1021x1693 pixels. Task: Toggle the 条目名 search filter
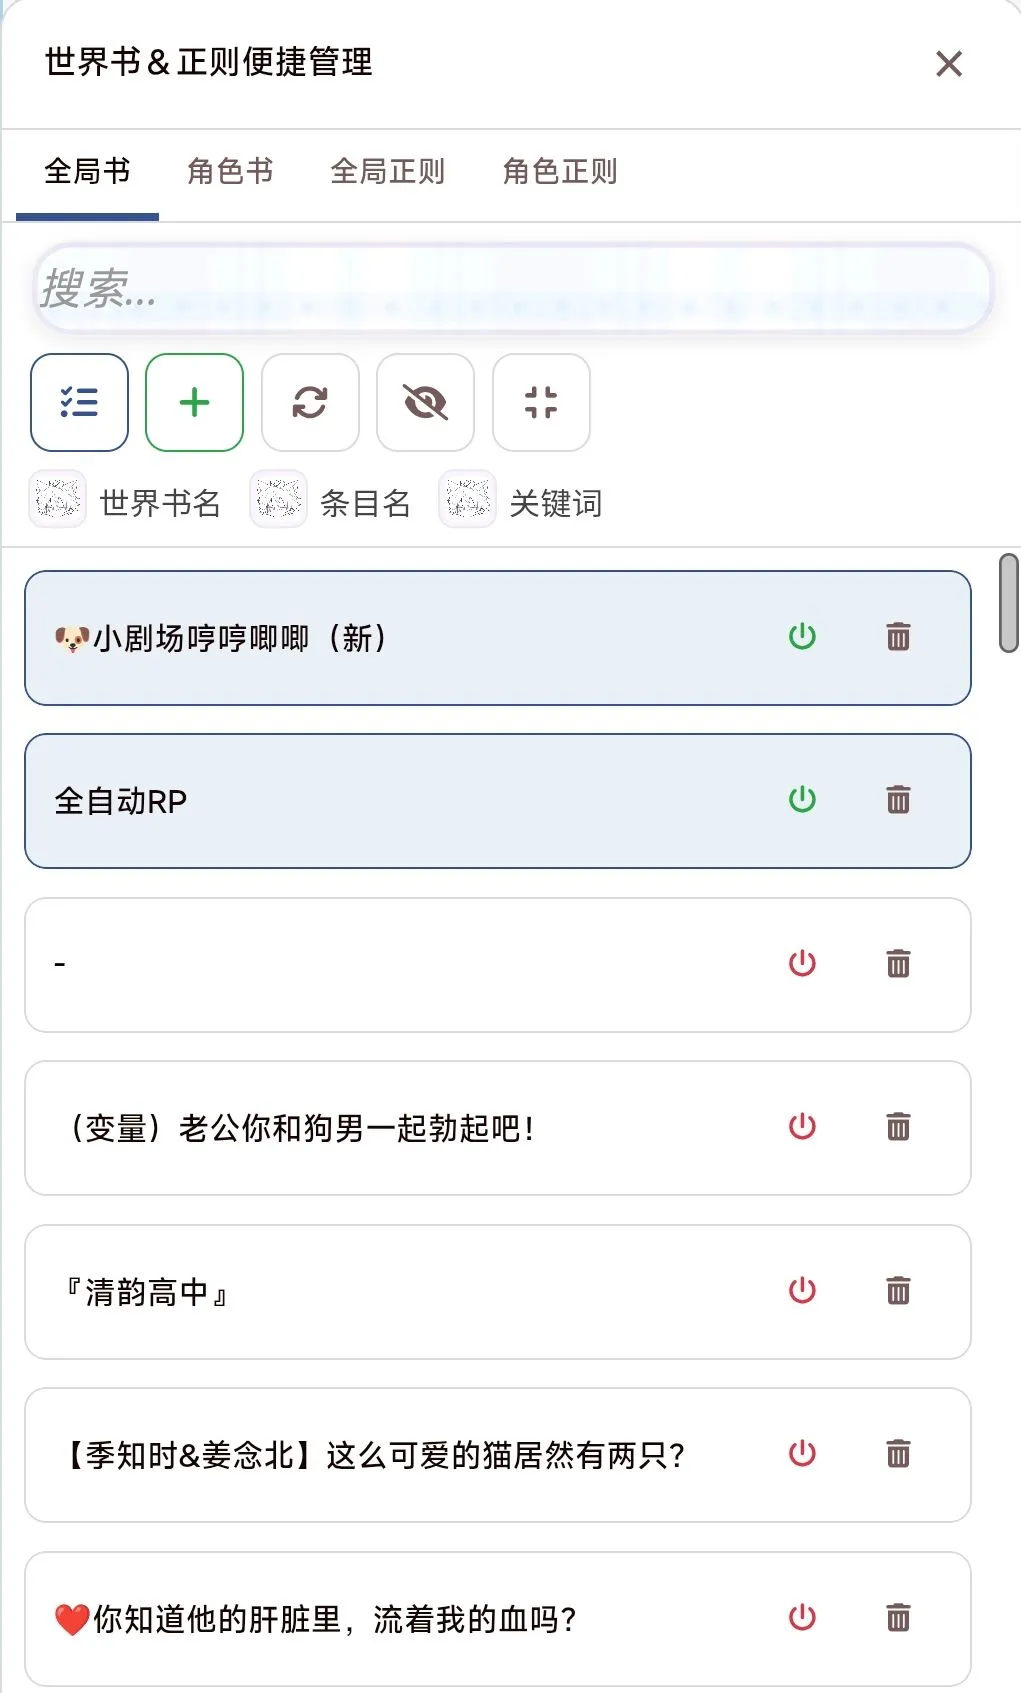[x=278, y=499]
